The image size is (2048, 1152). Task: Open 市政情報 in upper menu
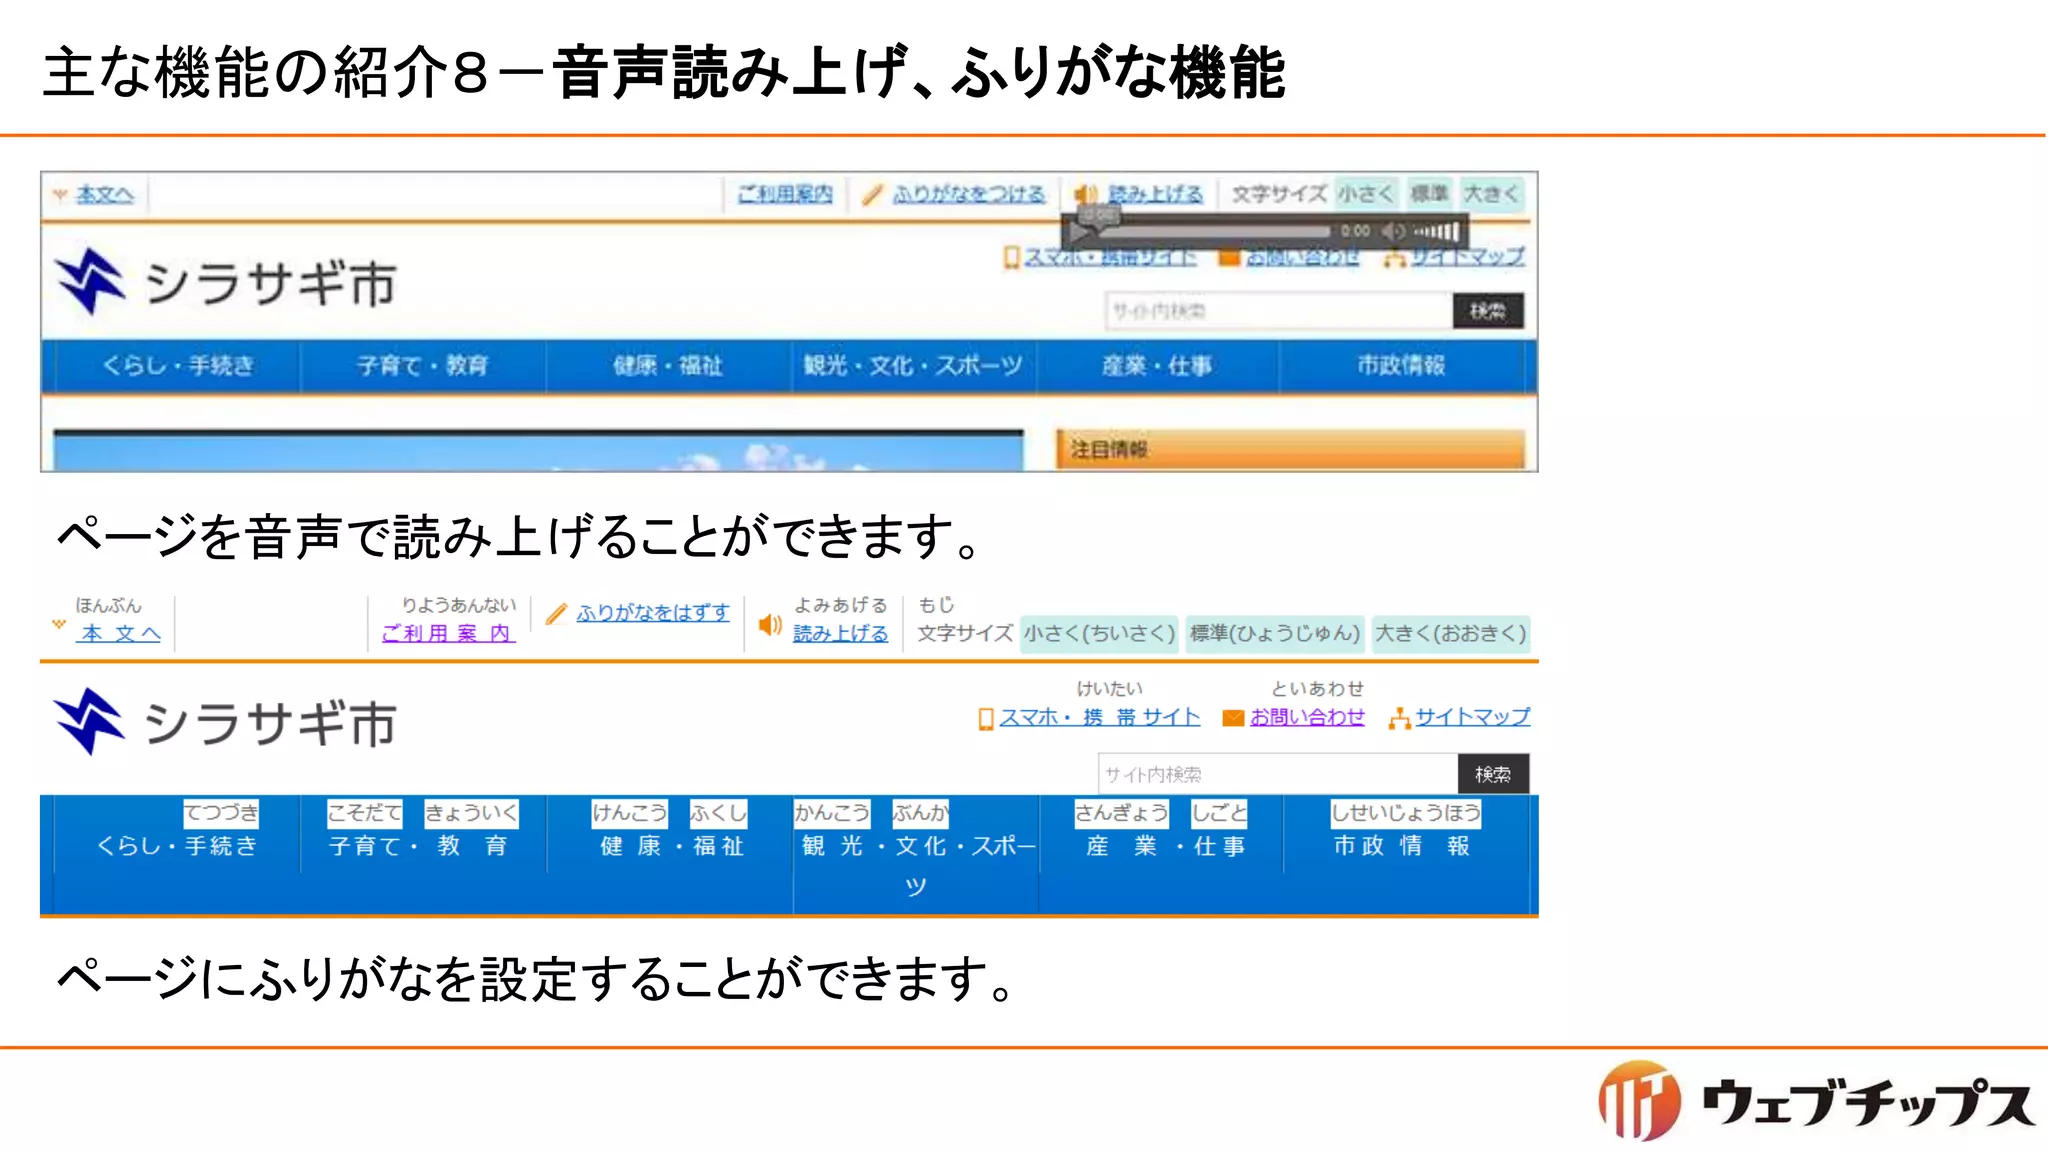[1401, 366]
